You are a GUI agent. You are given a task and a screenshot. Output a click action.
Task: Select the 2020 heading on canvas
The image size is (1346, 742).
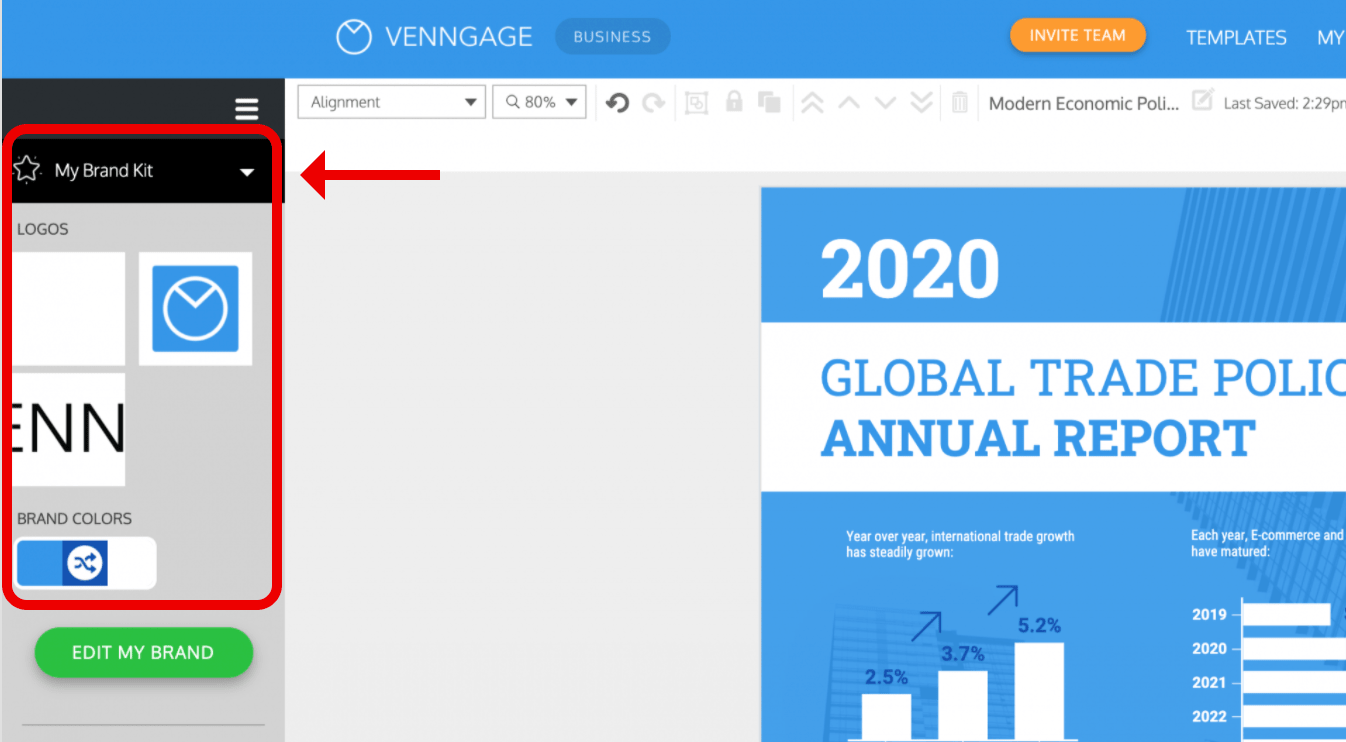tap(910, 269)
